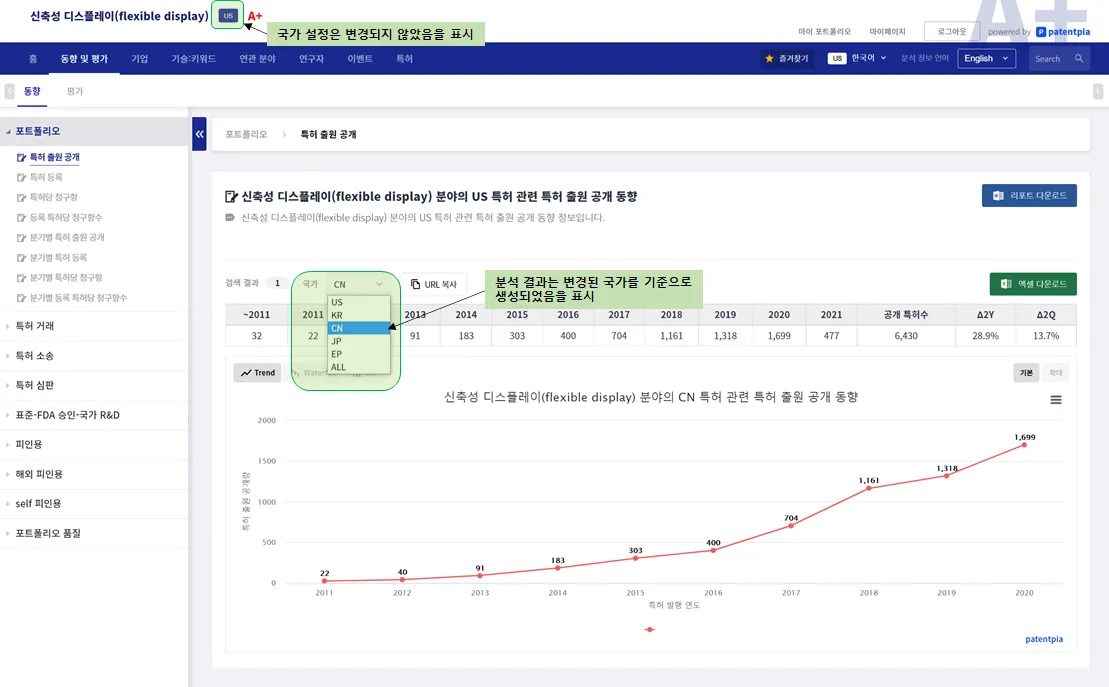Select JP in country list
Image resolution: width=1109 pixels, height=687 pixels.
click(359, 341)
